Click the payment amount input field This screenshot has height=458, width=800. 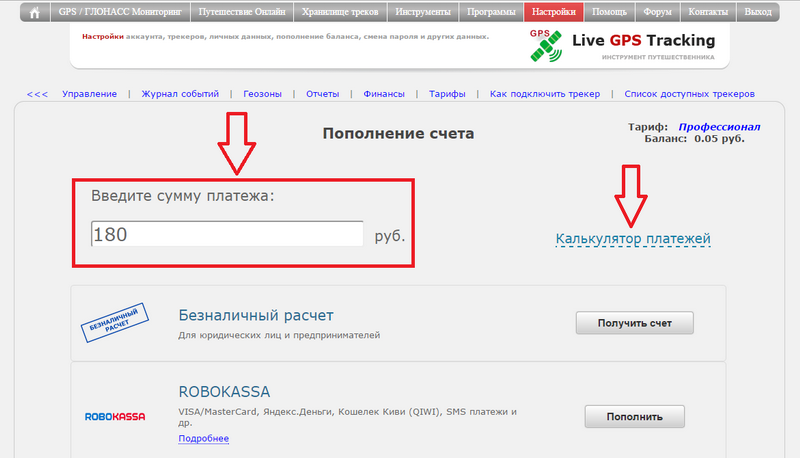(x=226, y=234)
